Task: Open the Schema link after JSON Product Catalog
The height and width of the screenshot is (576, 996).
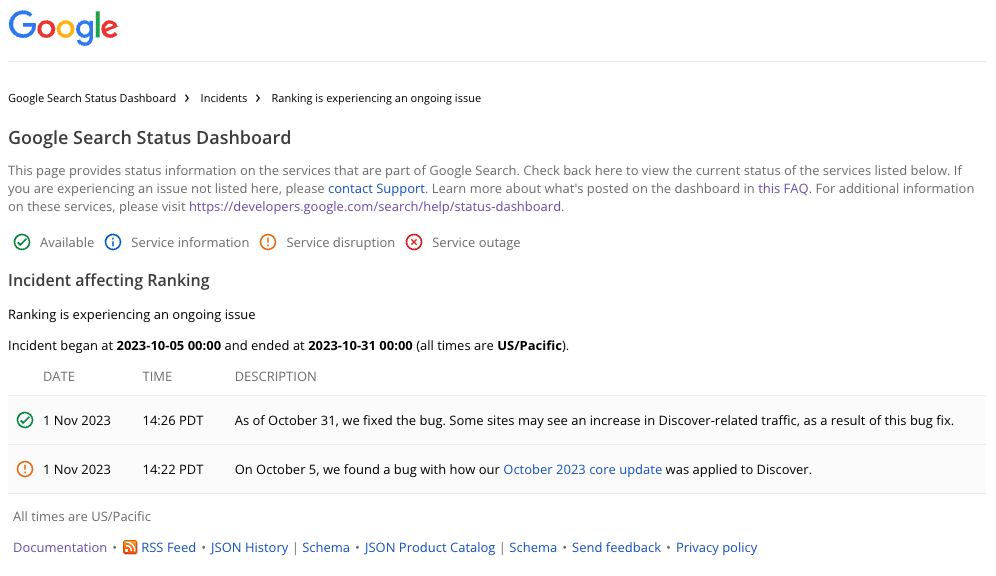Action: coord(533,547)
